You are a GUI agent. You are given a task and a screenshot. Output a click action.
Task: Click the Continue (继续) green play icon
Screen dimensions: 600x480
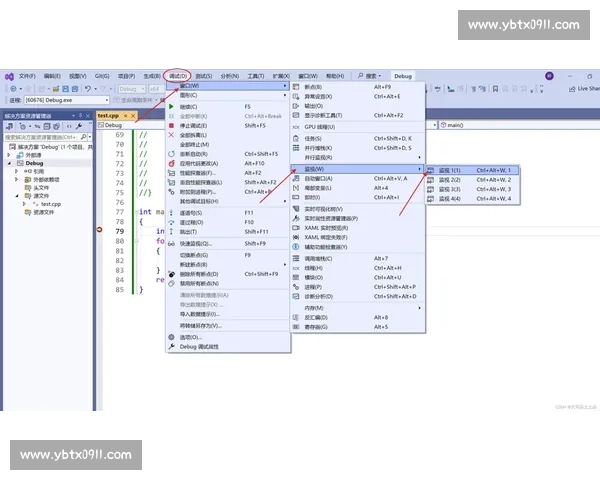(171, 106)
